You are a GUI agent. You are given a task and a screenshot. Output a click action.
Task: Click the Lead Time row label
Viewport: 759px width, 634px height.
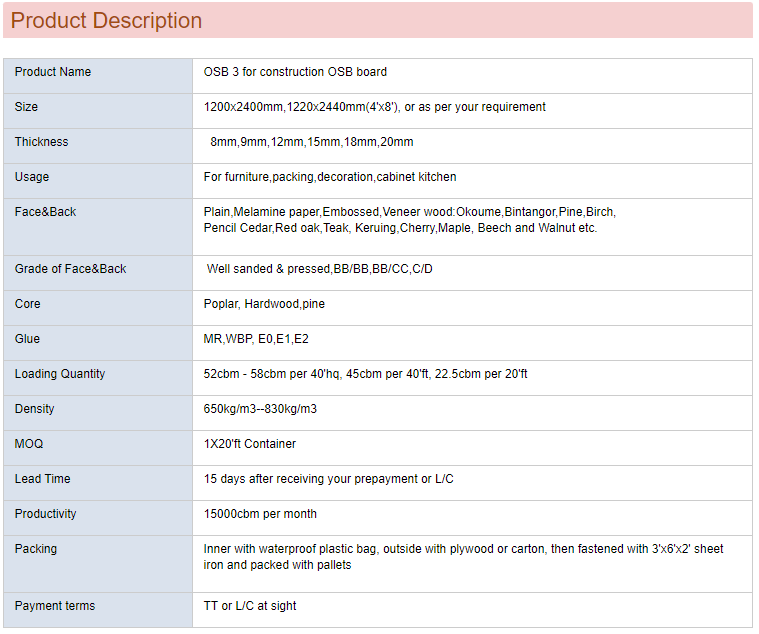(43, 479)
